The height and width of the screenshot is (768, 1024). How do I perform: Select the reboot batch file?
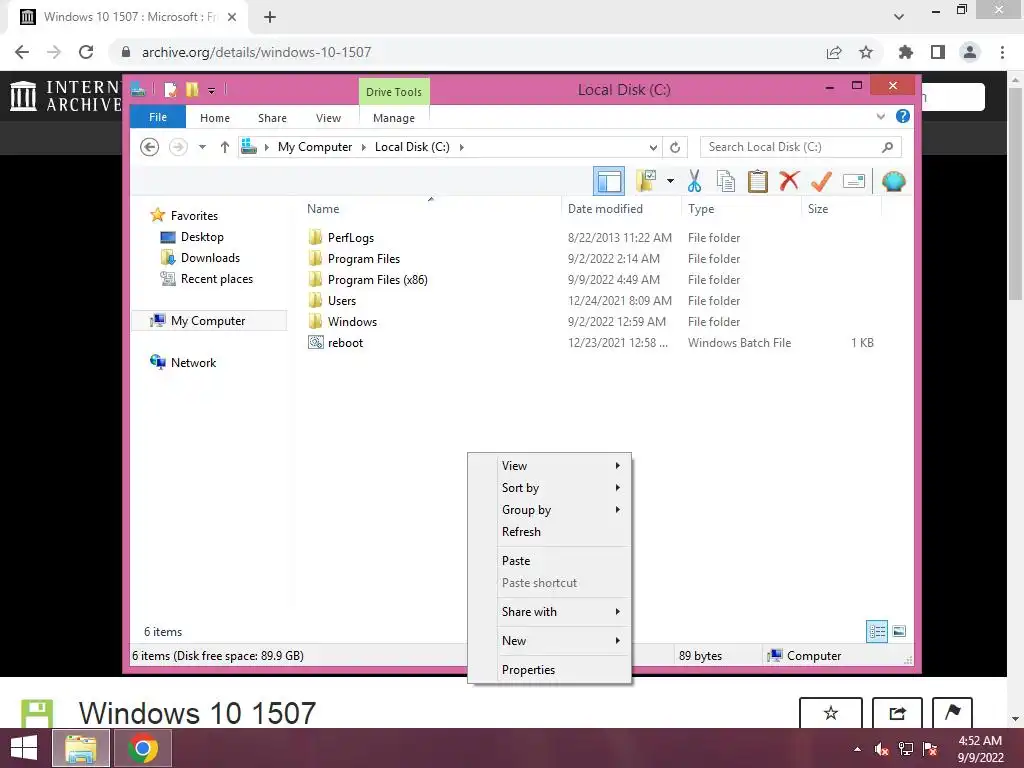click(345, 343)
